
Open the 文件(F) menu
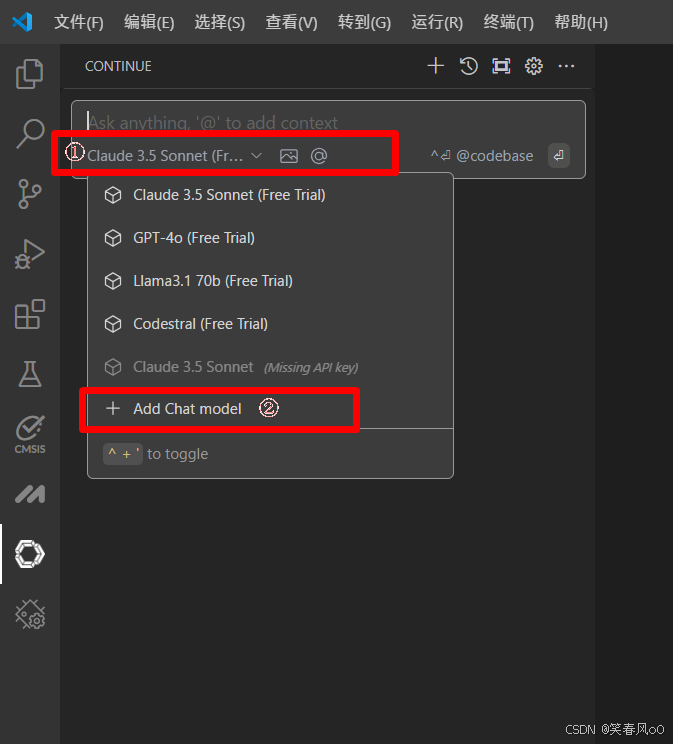point(79,22)
